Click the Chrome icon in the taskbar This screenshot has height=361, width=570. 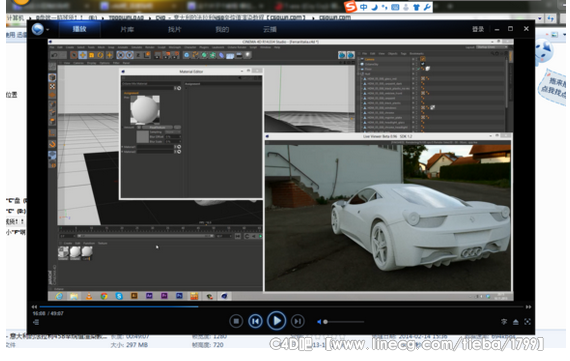[104, 296]
